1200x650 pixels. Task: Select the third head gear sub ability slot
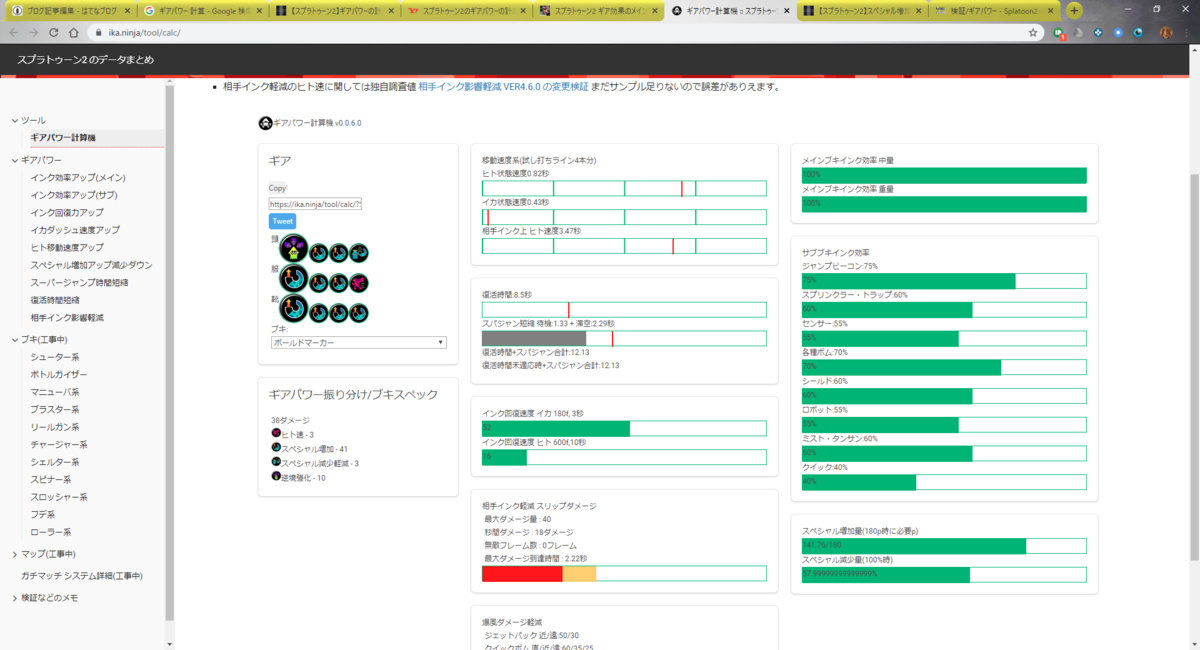point(359,253)
